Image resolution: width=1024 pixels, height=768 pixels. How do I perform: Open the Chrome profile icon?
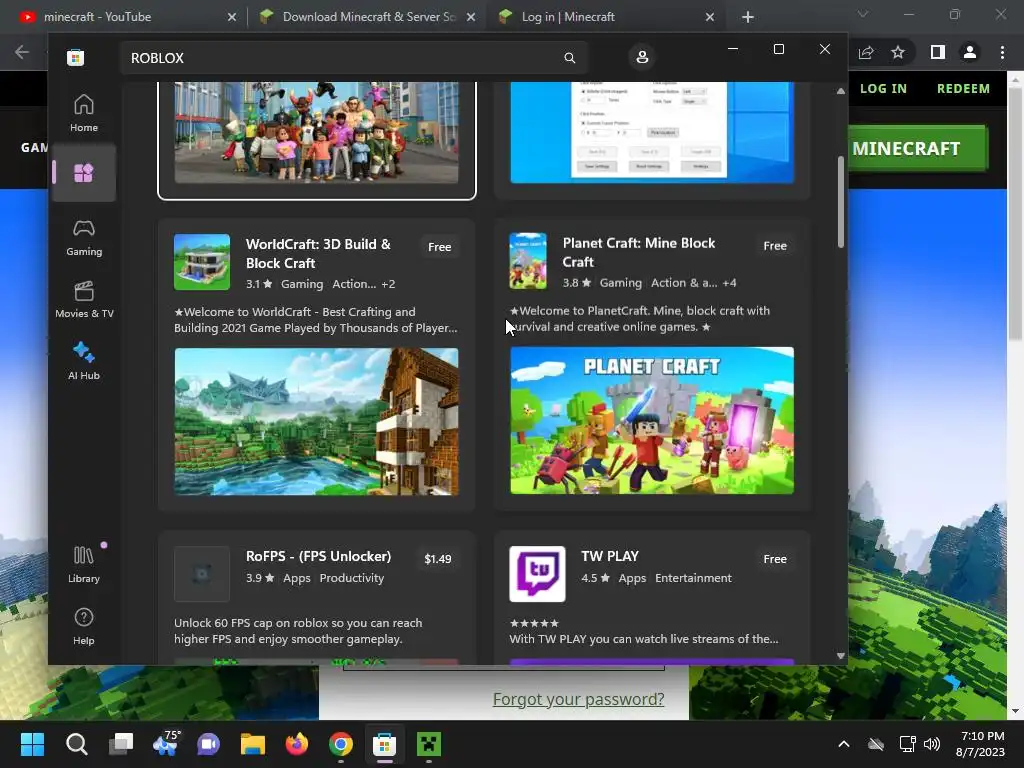(x=970, y=52)
